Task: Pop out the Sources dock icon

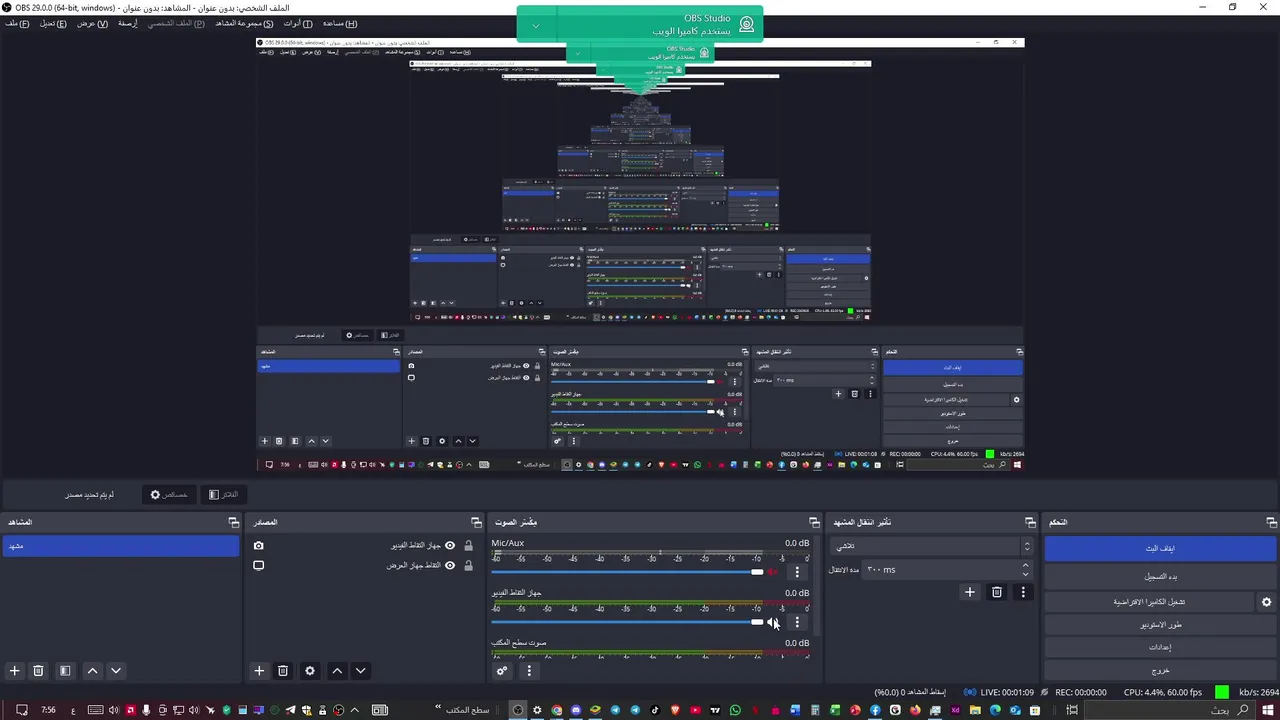Action: (x=476, y=522)
